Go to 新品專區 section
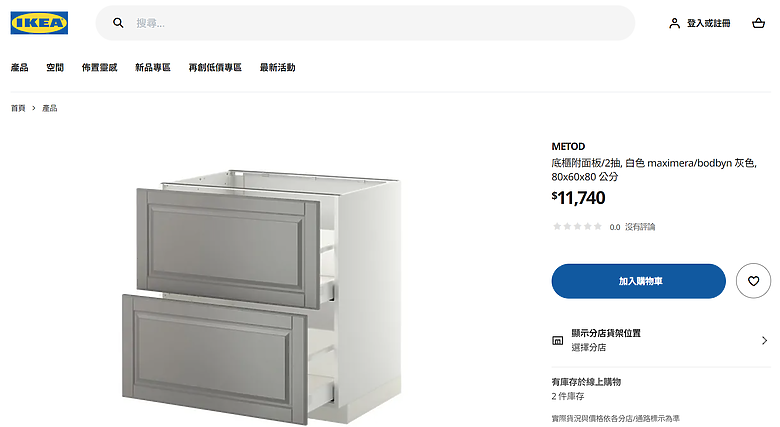Screen dimensions: 780x427 153,67
